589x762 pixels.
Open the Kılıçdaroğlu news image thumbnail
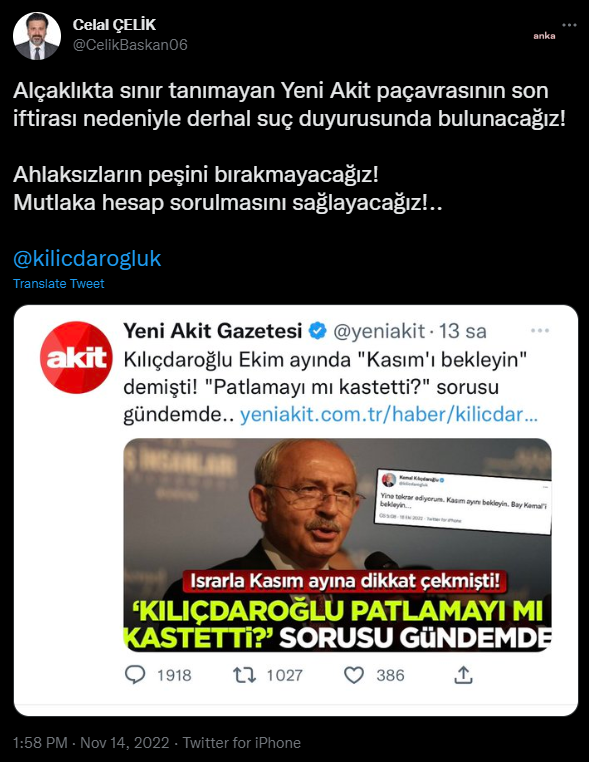337,545
